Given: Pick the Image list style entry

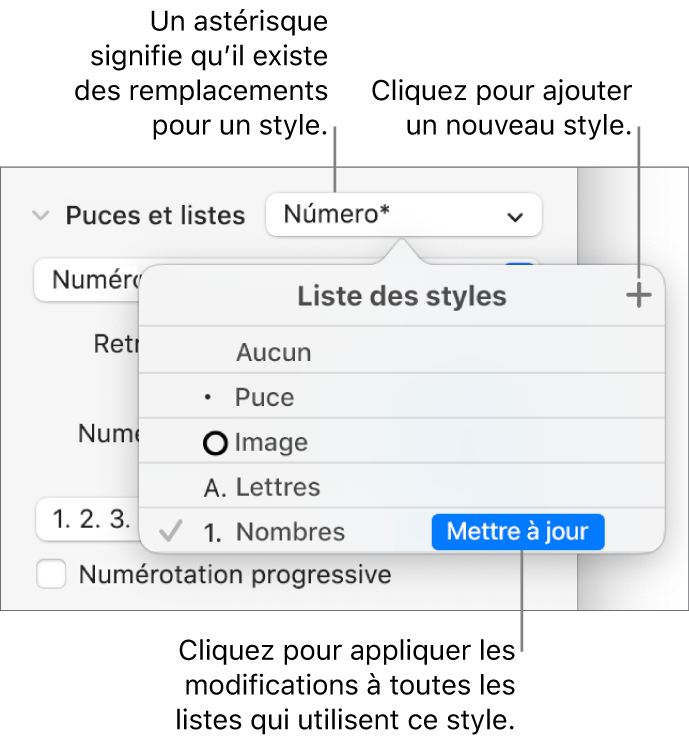Looking at the screenshot, I should pos(271,443).
